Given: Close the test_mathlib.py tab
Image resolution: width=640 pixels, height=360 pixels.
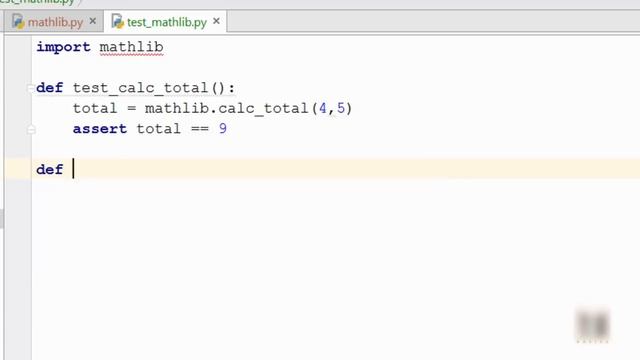Looking at the screenshot, I should point(216,21).
